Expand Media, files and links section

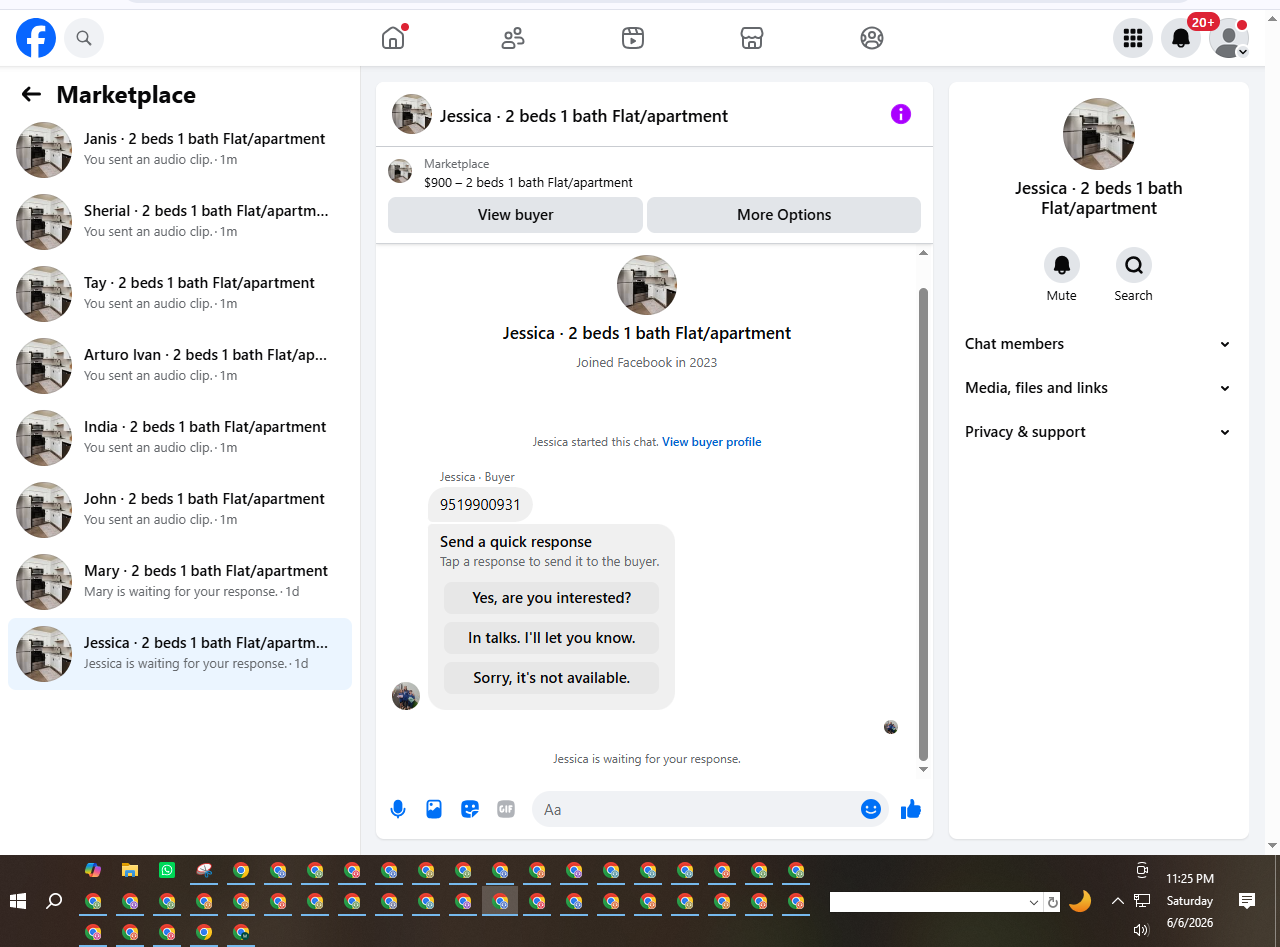1098,388
